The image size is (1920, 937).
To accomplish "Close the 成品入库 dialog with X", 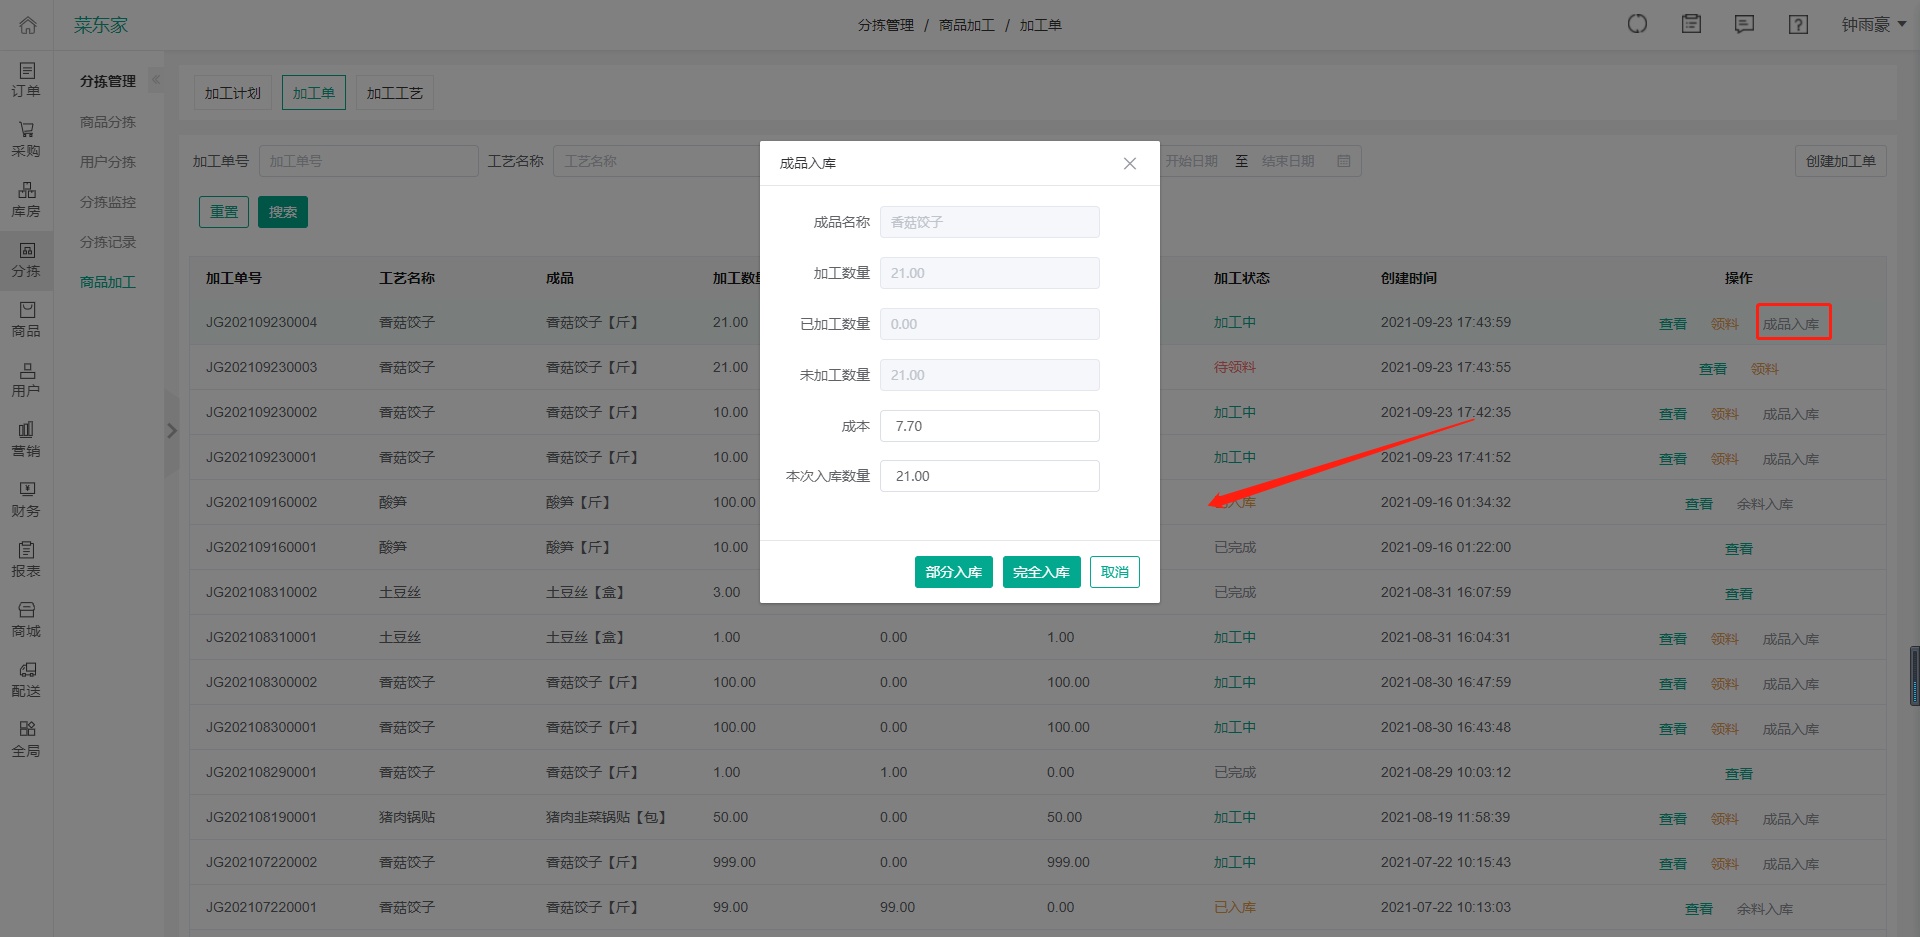I will tap(1129, 163).
